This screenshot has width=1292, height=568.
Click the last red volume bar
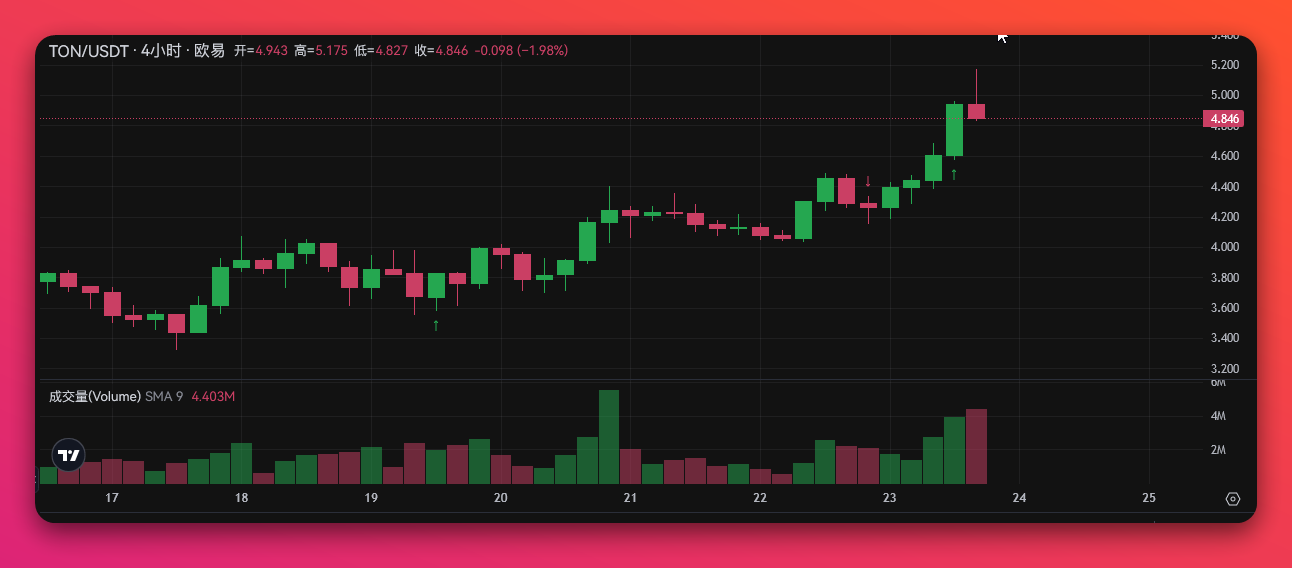point(976,446)
